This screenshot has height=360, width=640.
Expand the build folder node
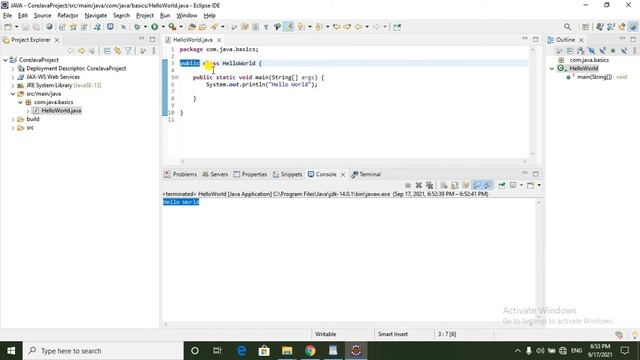click(x=13, y=119)
